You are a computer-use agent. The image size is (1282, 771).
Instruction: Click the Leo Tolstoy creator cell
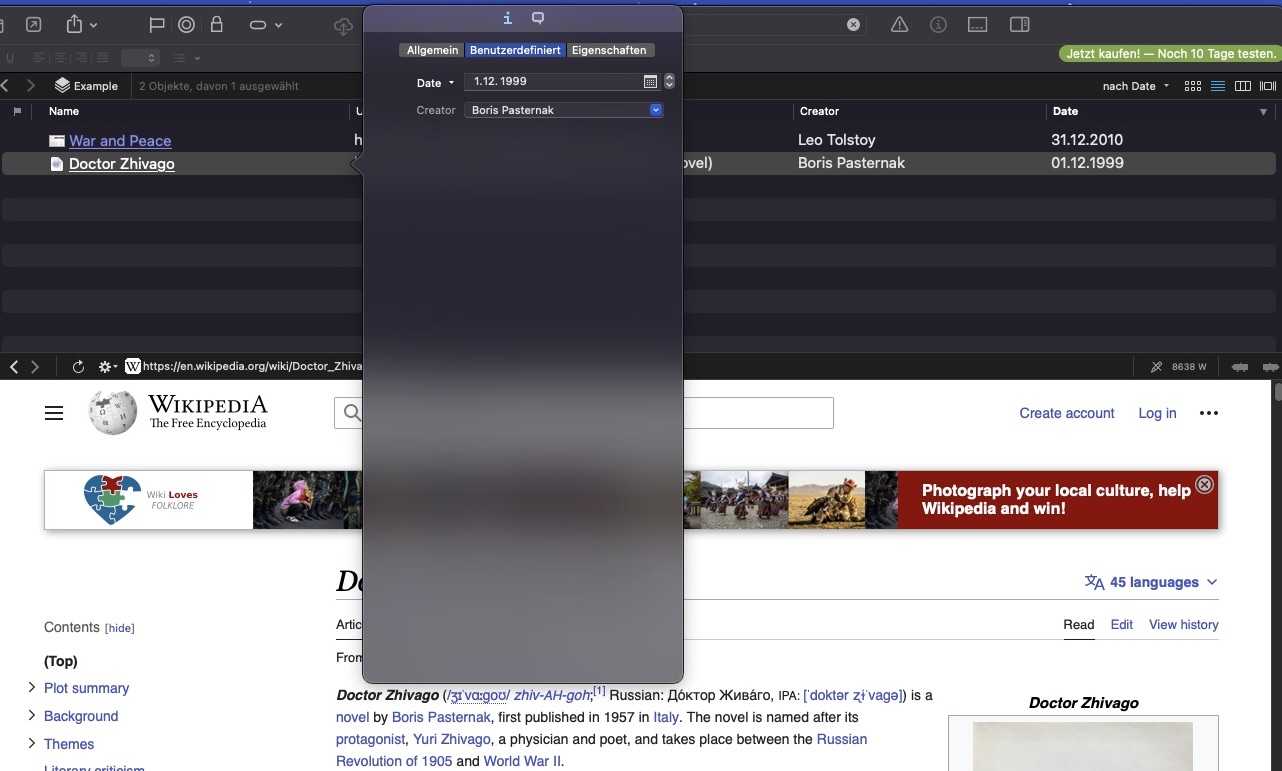pos(836,140)
